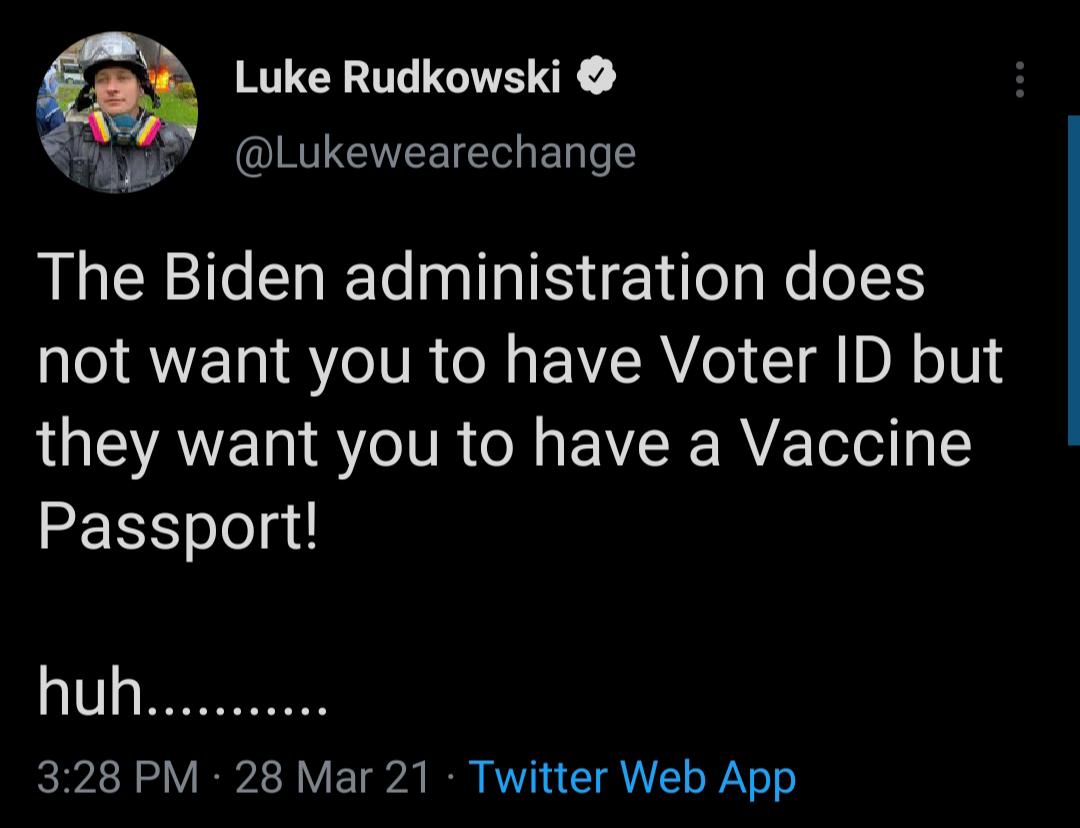Open the @Lukewearechange handle link
1080x828 pixels.
point(435,153)
